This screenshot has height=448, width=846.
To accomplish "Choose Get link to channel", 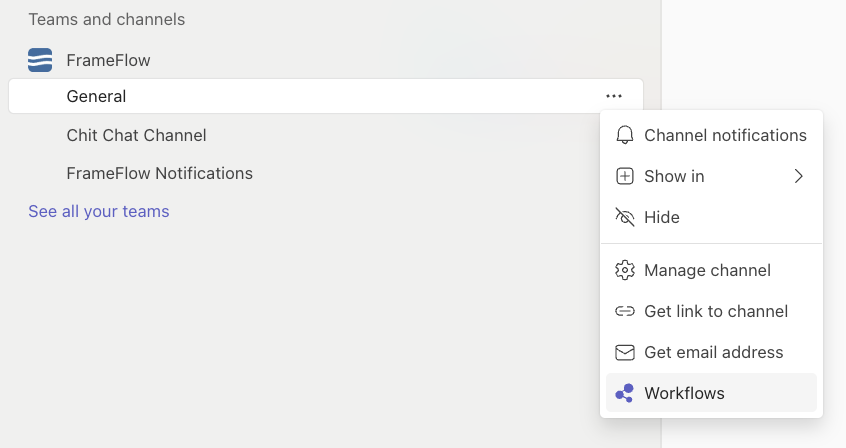I will point(711,311).
